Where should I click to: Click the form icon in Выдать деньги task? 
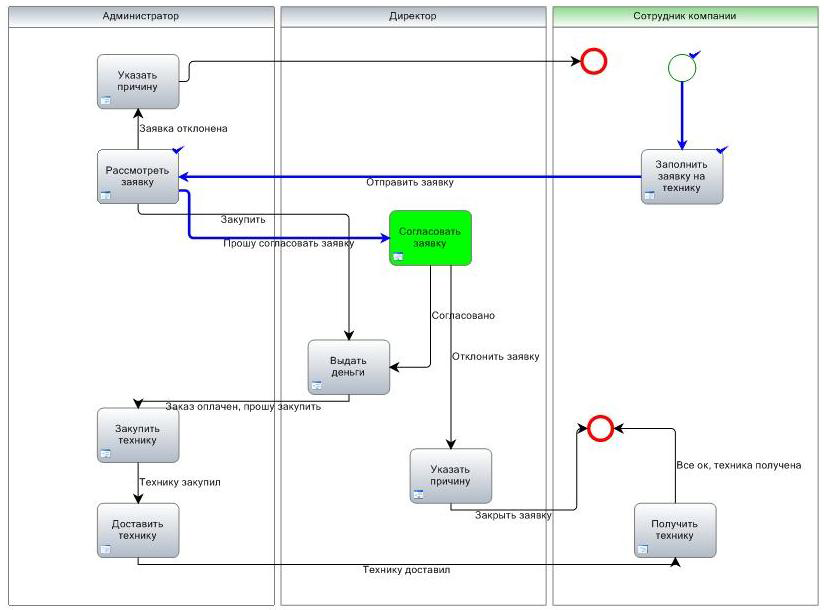(x=316, y=385)
